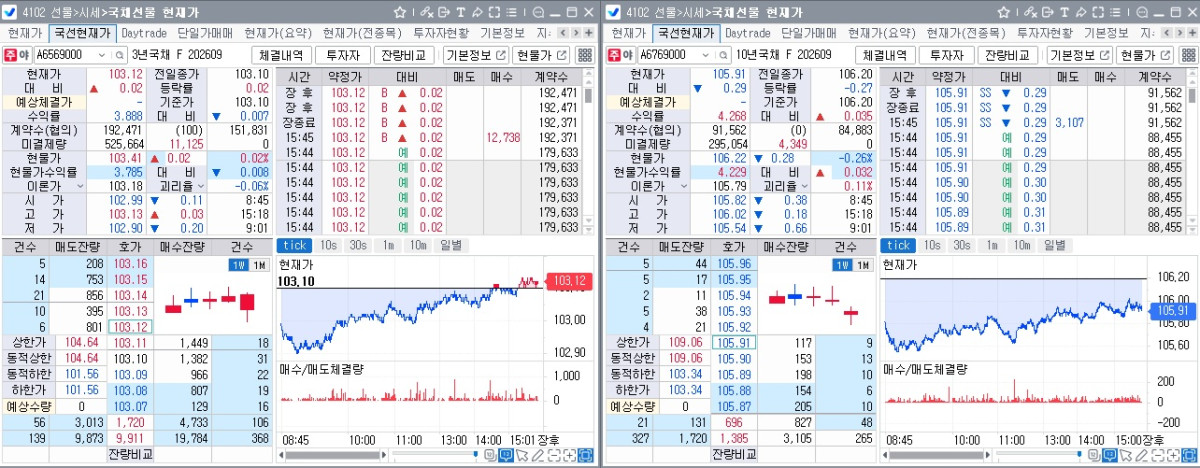Image resolution: width=1200 pixels, height=468 pixels.
Task: Click 잔량비교 button in right window toolbar
Action: [x=1008, y=55]
